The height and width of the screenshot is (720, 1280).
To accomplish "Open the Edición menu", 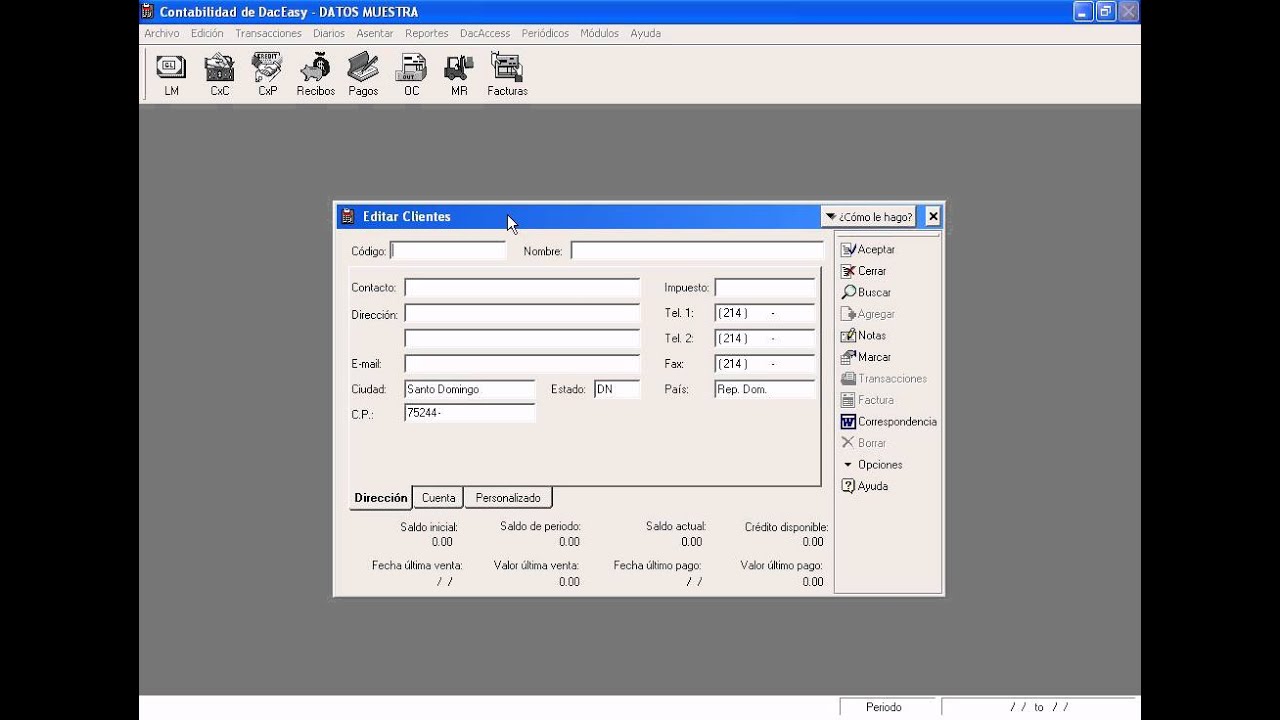I will [x=207, y=33].
